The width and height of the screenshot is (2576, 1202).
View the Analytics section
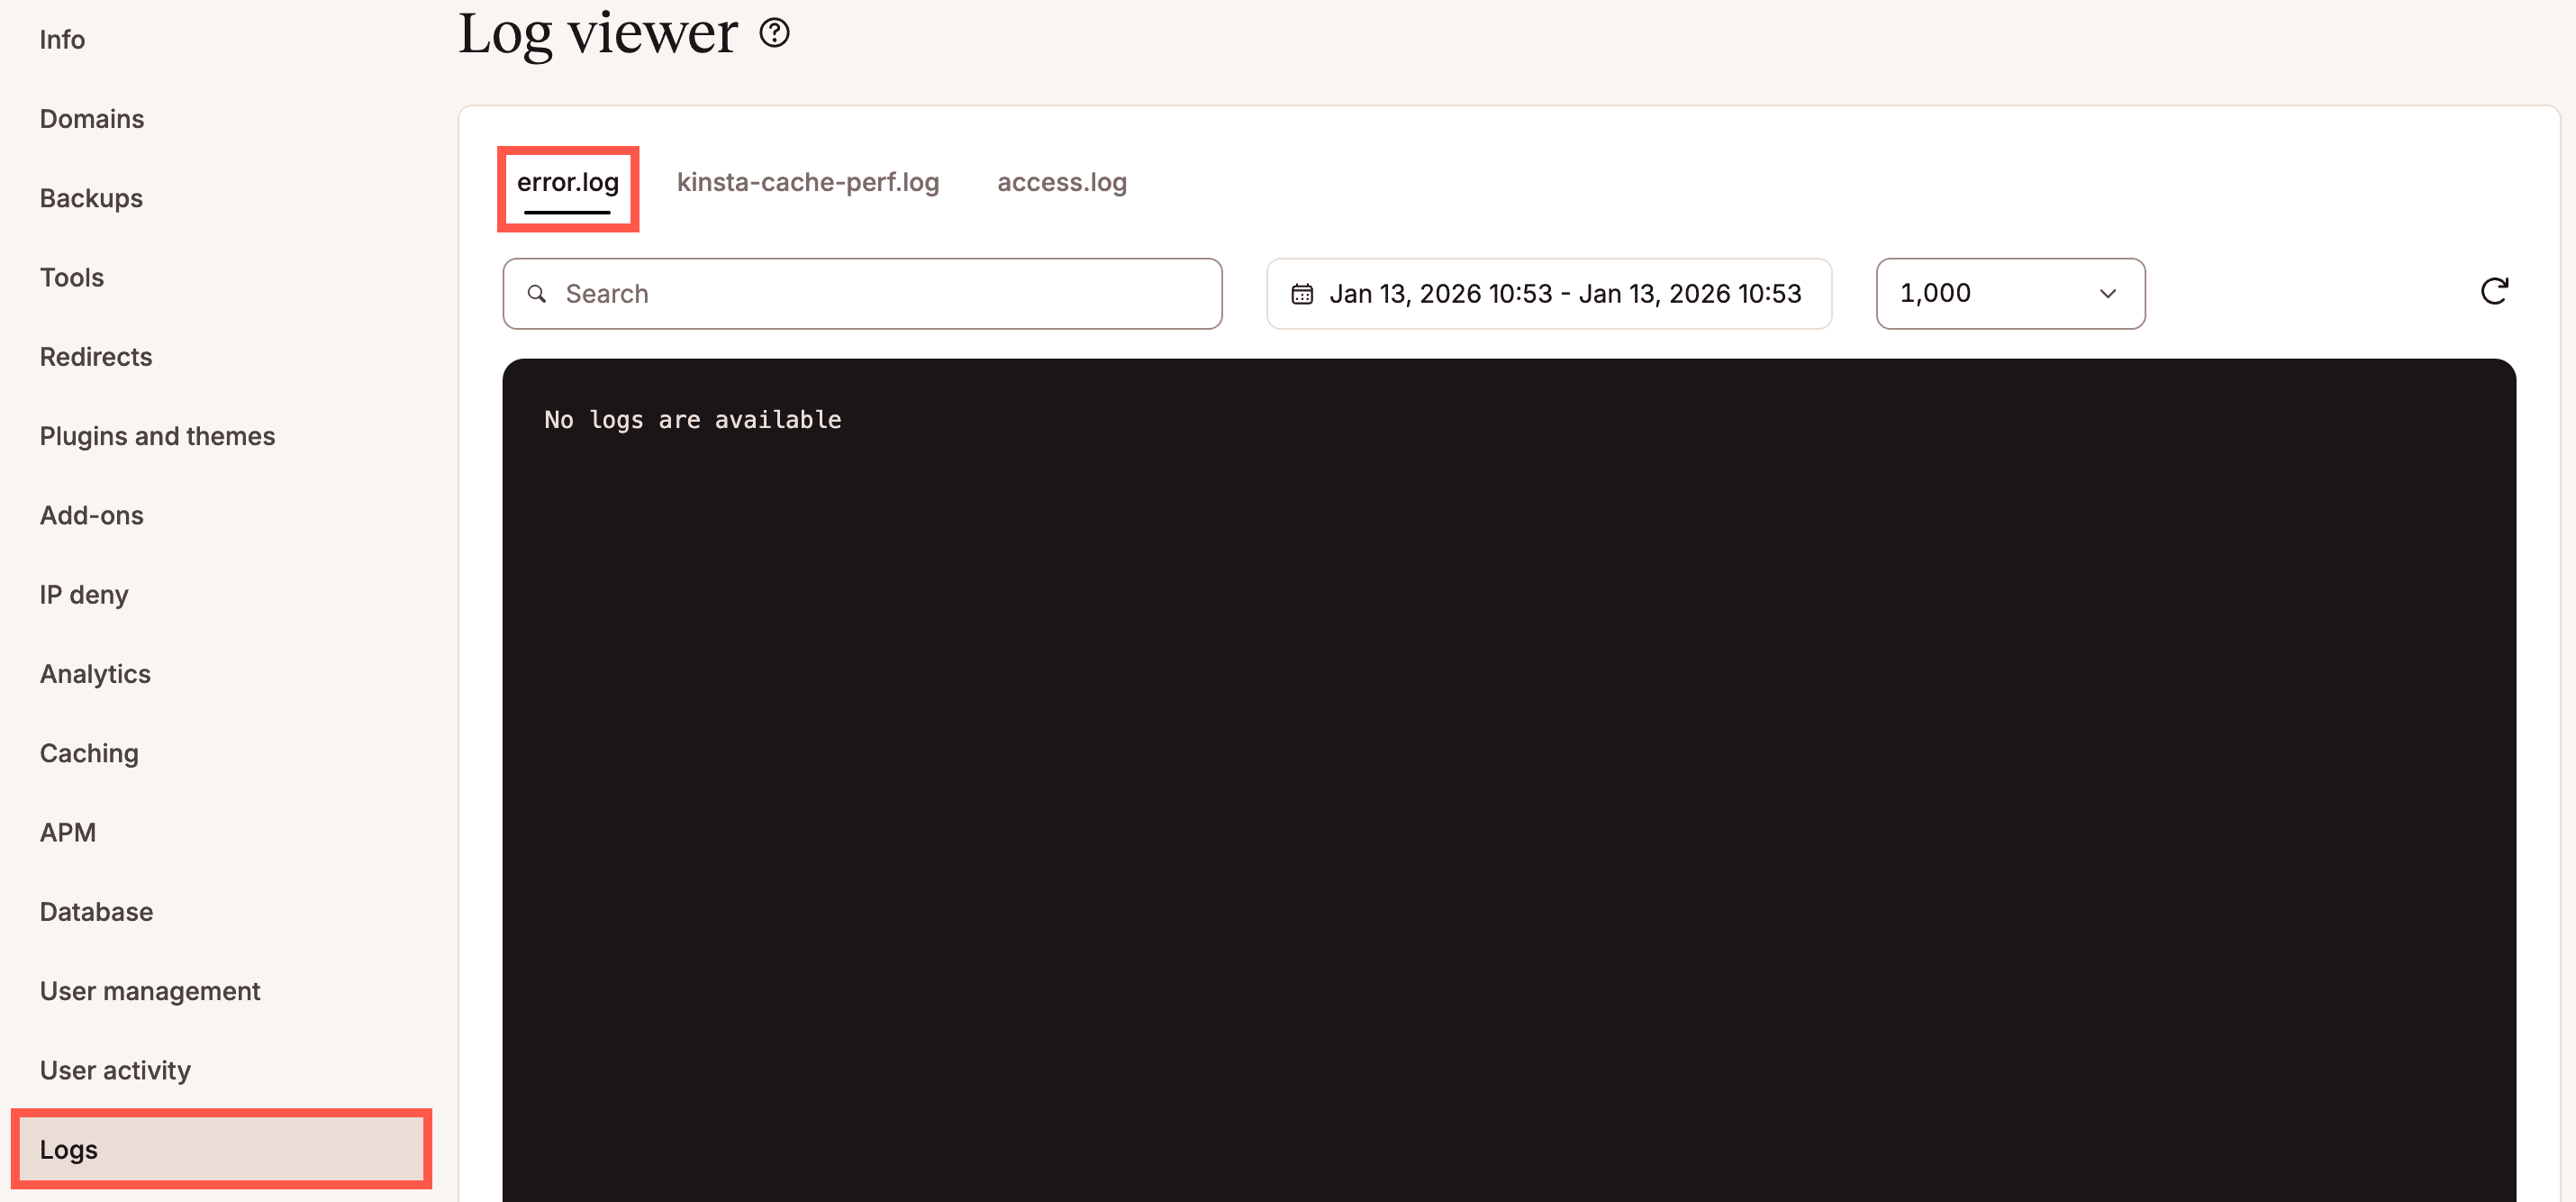95,673
